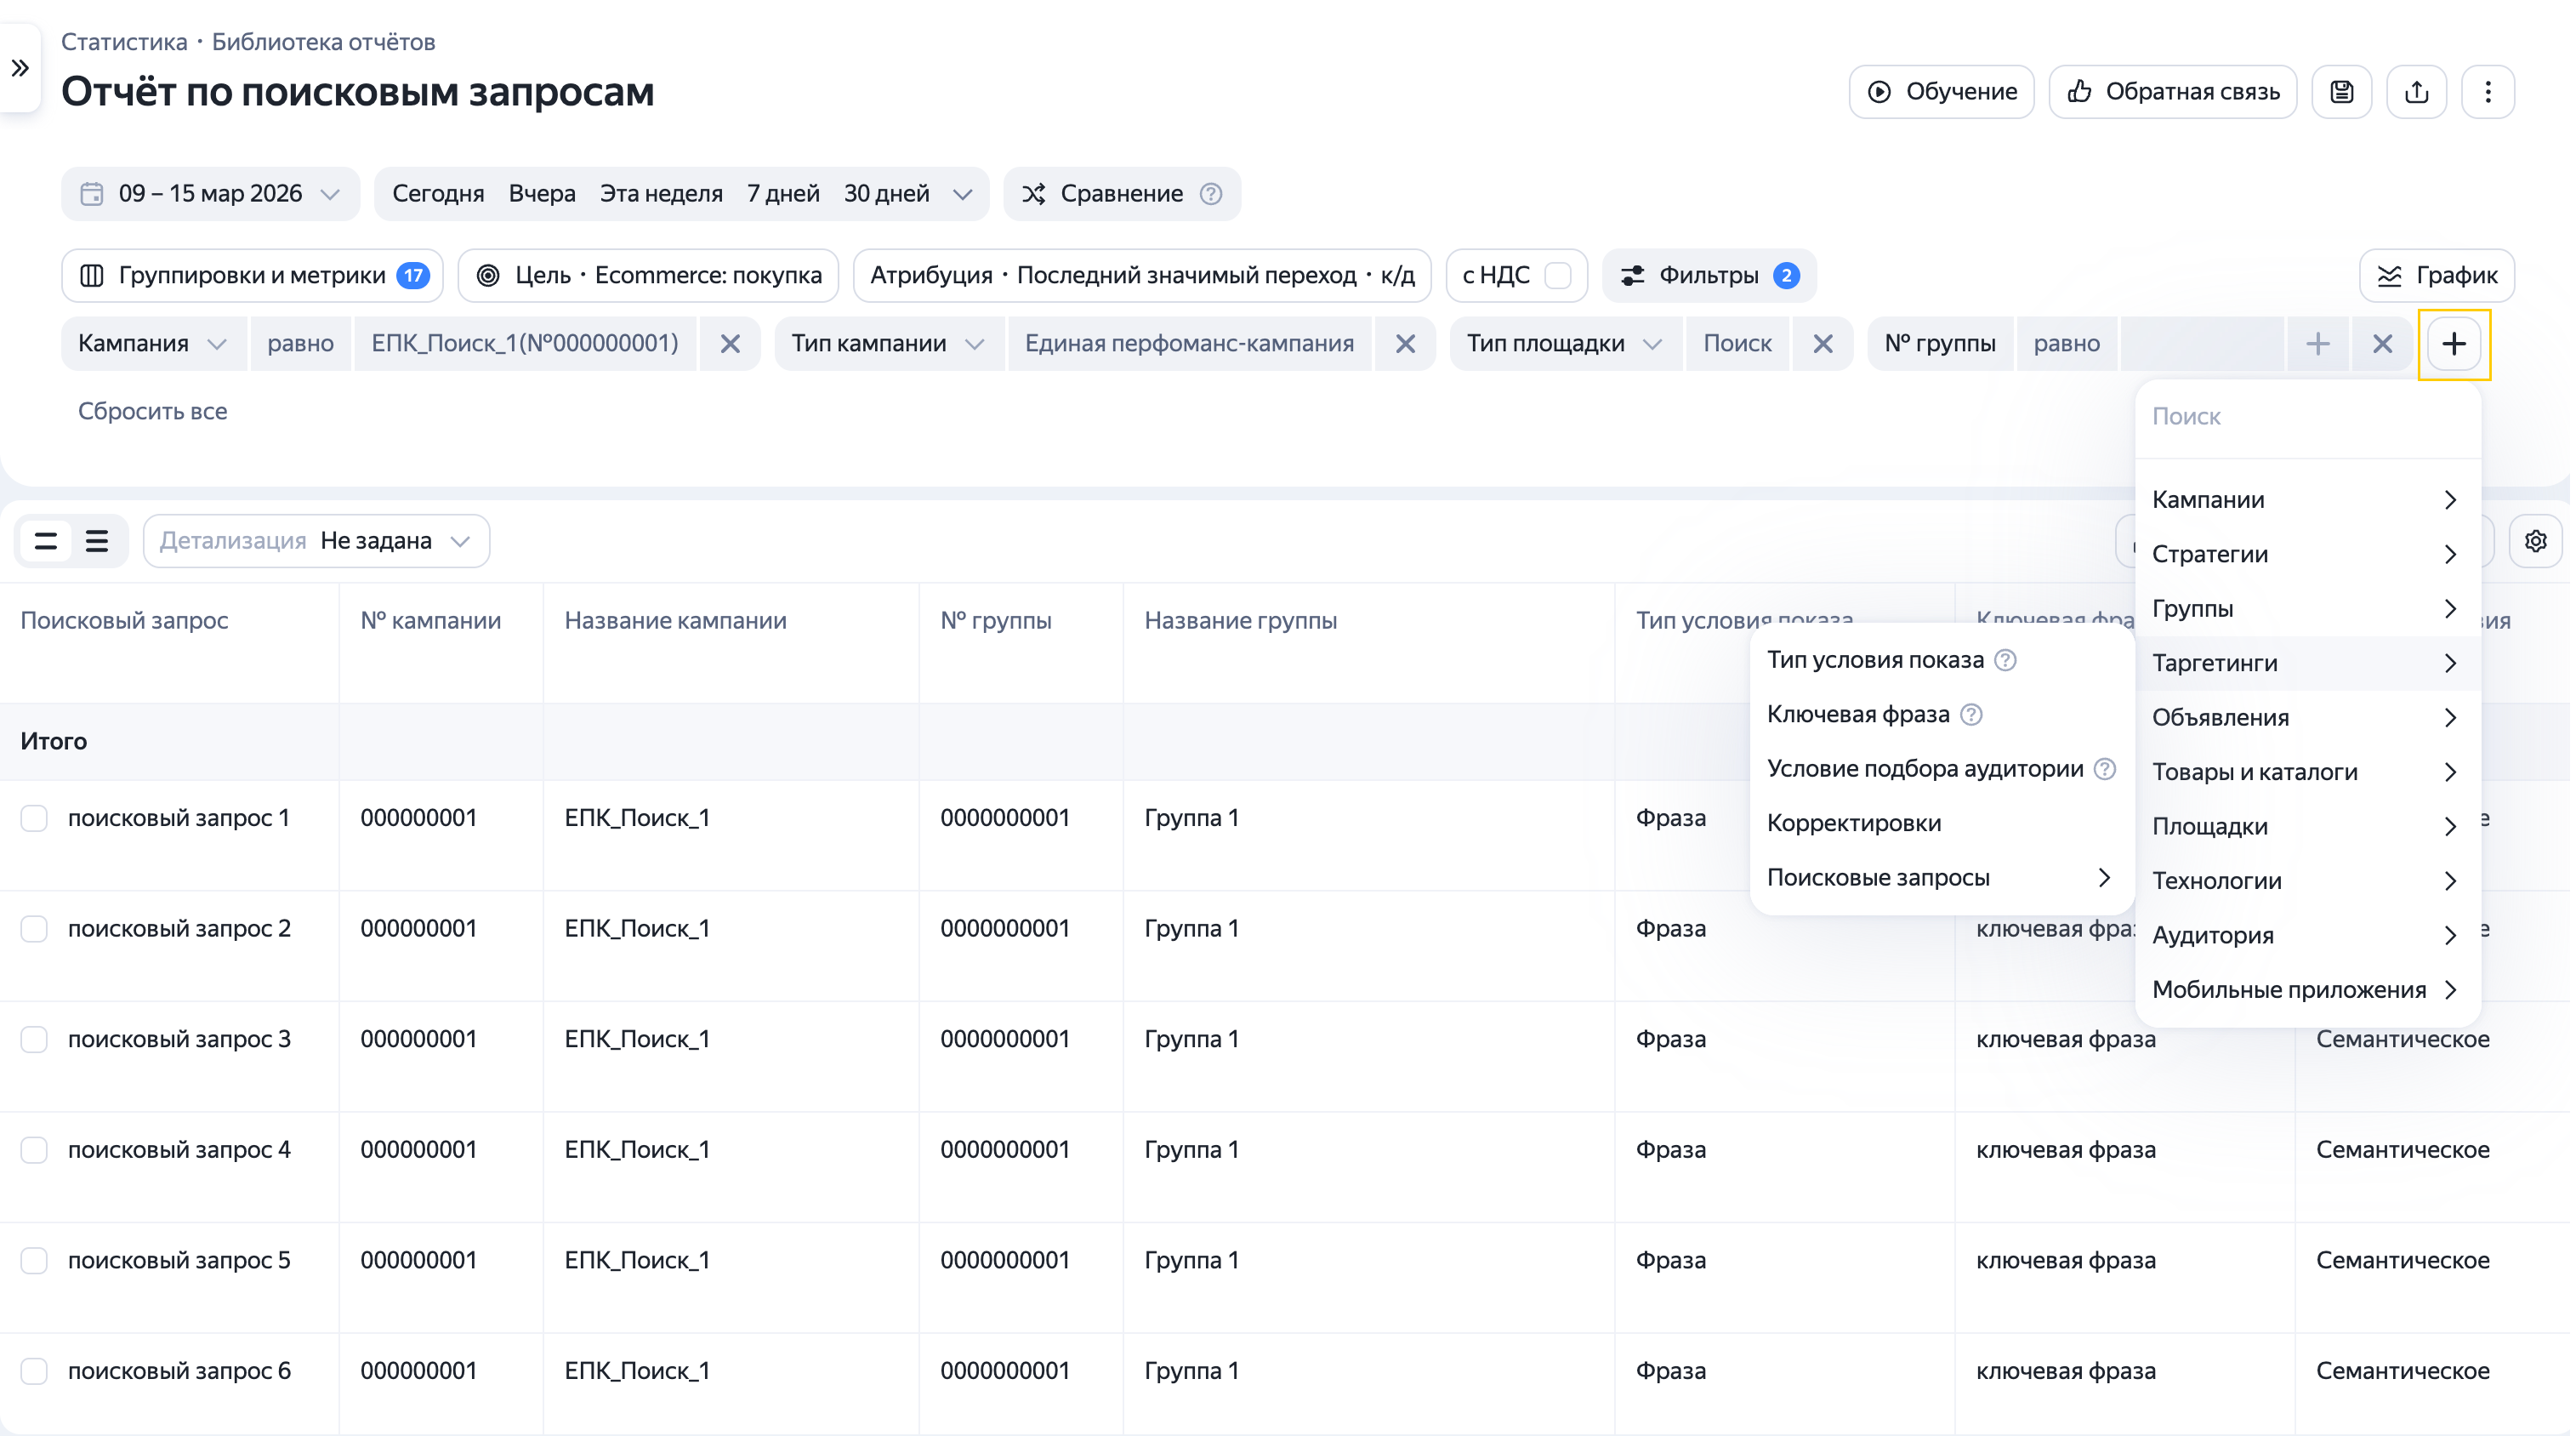Add a value to № группы filter
Viewport: 2576px width, 1436px height.
click(x=2318, y=344)
